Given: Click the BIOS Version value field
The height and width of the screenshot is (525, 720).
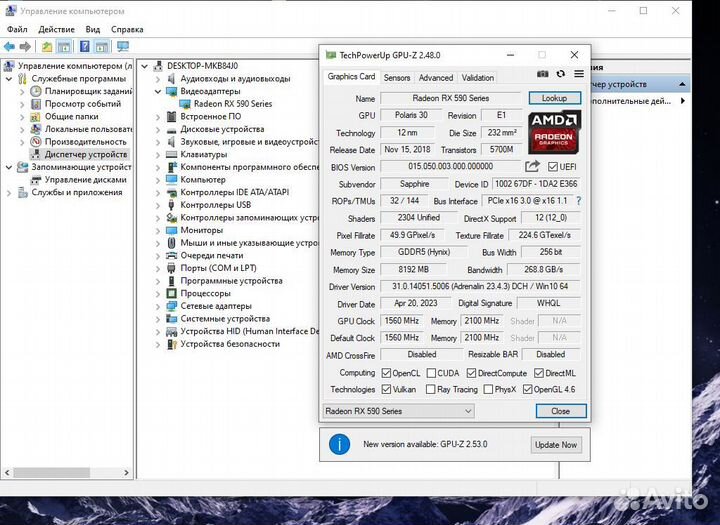Looking at the screenshot, I should pyautogui.click(x=450, y=166).
